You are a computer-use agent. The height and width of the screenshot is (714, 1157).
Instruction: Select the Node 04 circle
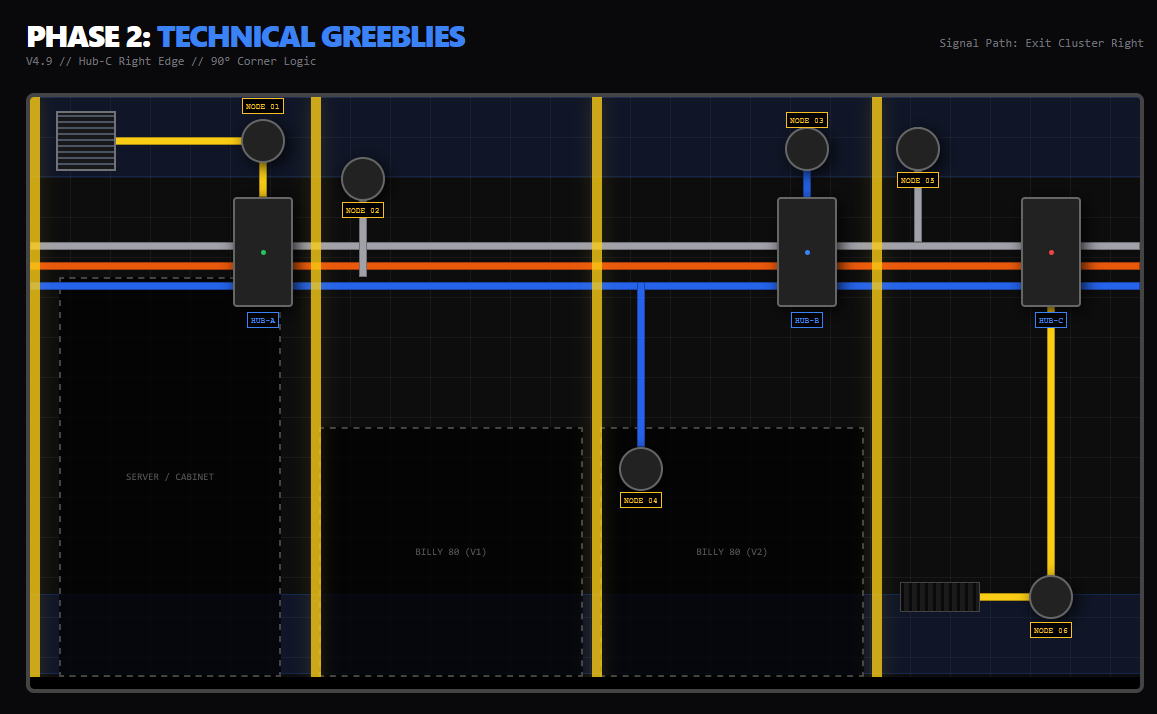641,469
